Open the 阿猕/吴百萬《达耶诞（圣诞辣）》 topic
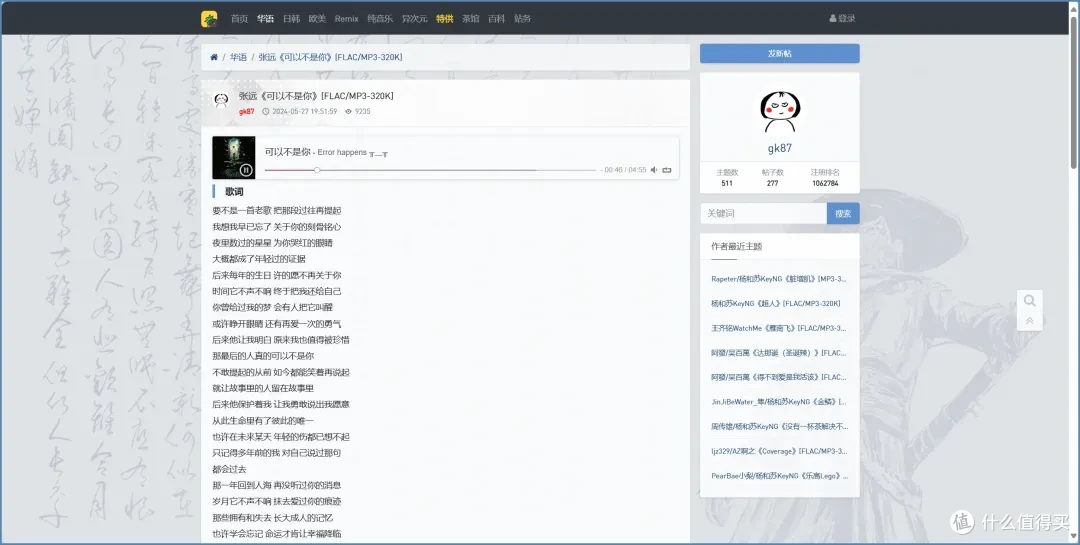This screenshot has width=1080, height=545. pos(779,353)
